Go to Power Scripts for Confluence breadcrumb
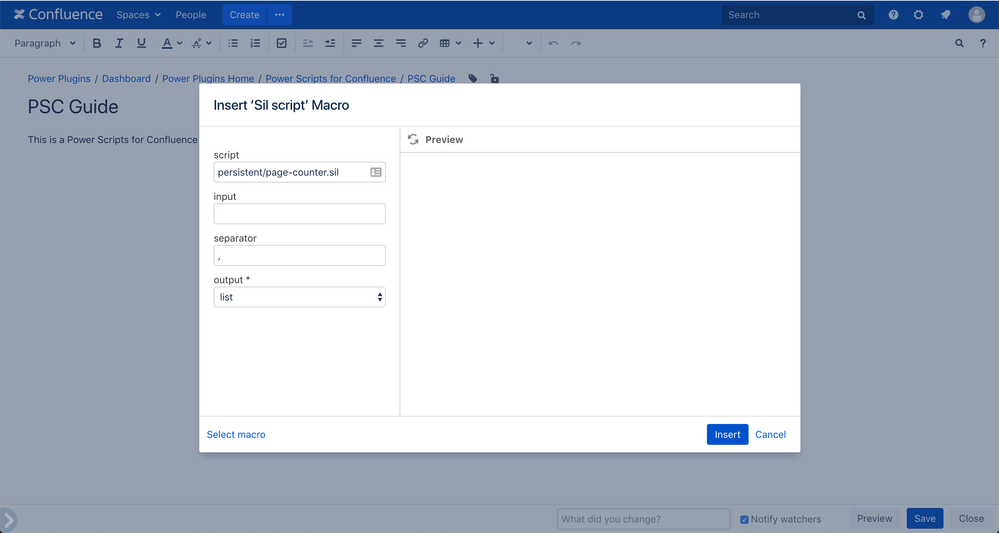The width and height of the screenshot is (999, 533). pos(331,78)
